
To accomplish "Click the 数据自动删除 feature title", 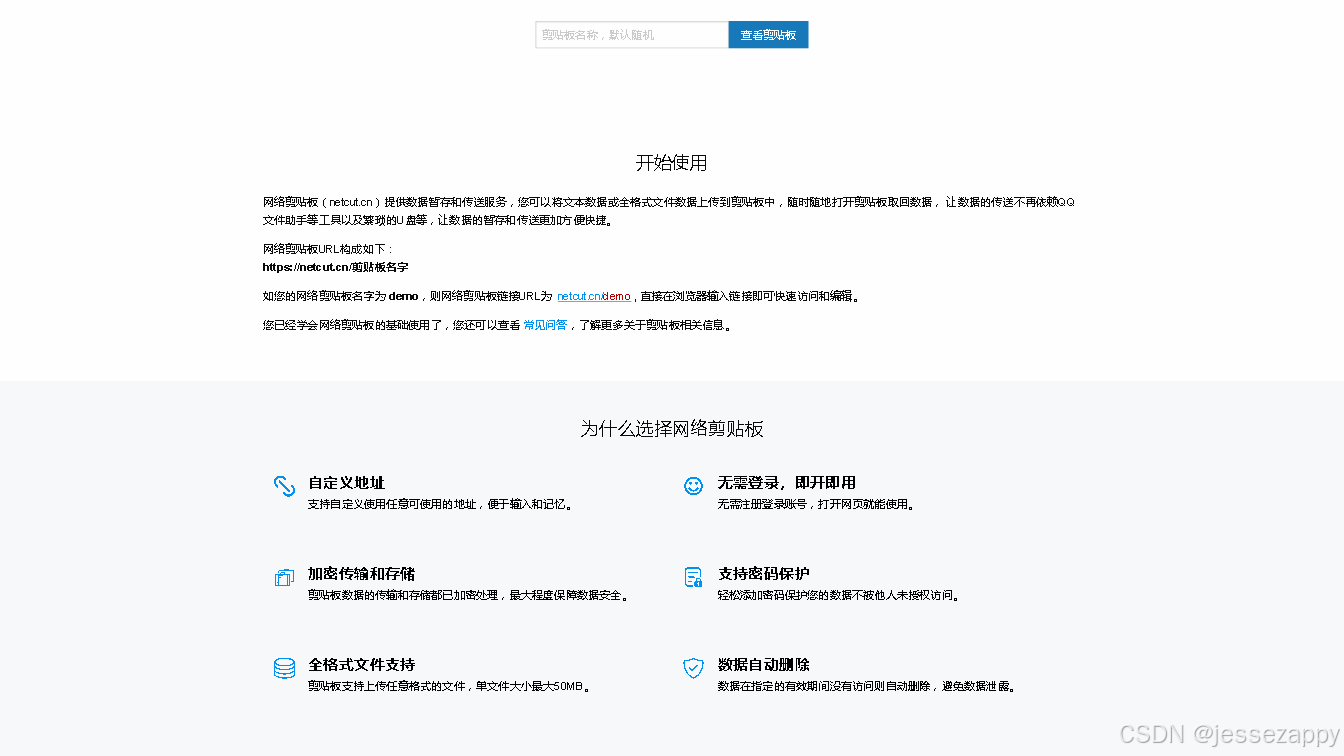I will click(x=763, y=665).
